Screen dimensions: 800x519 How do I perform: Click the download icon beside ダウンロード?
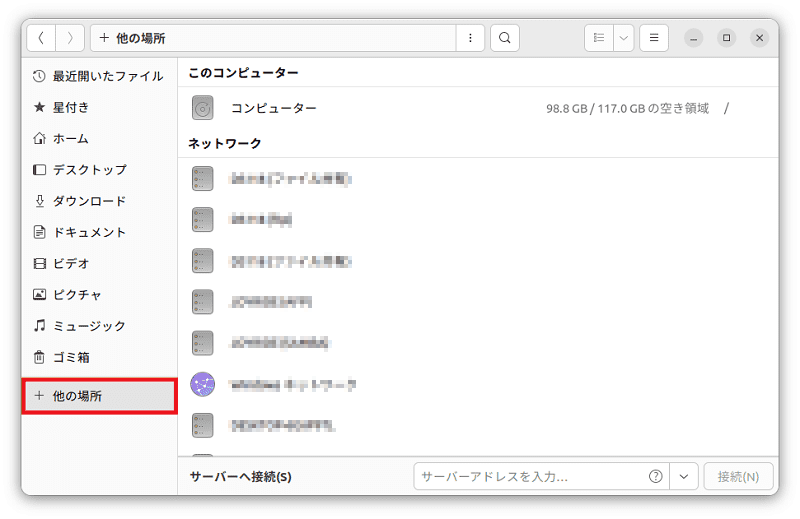(x=39, y=201)
